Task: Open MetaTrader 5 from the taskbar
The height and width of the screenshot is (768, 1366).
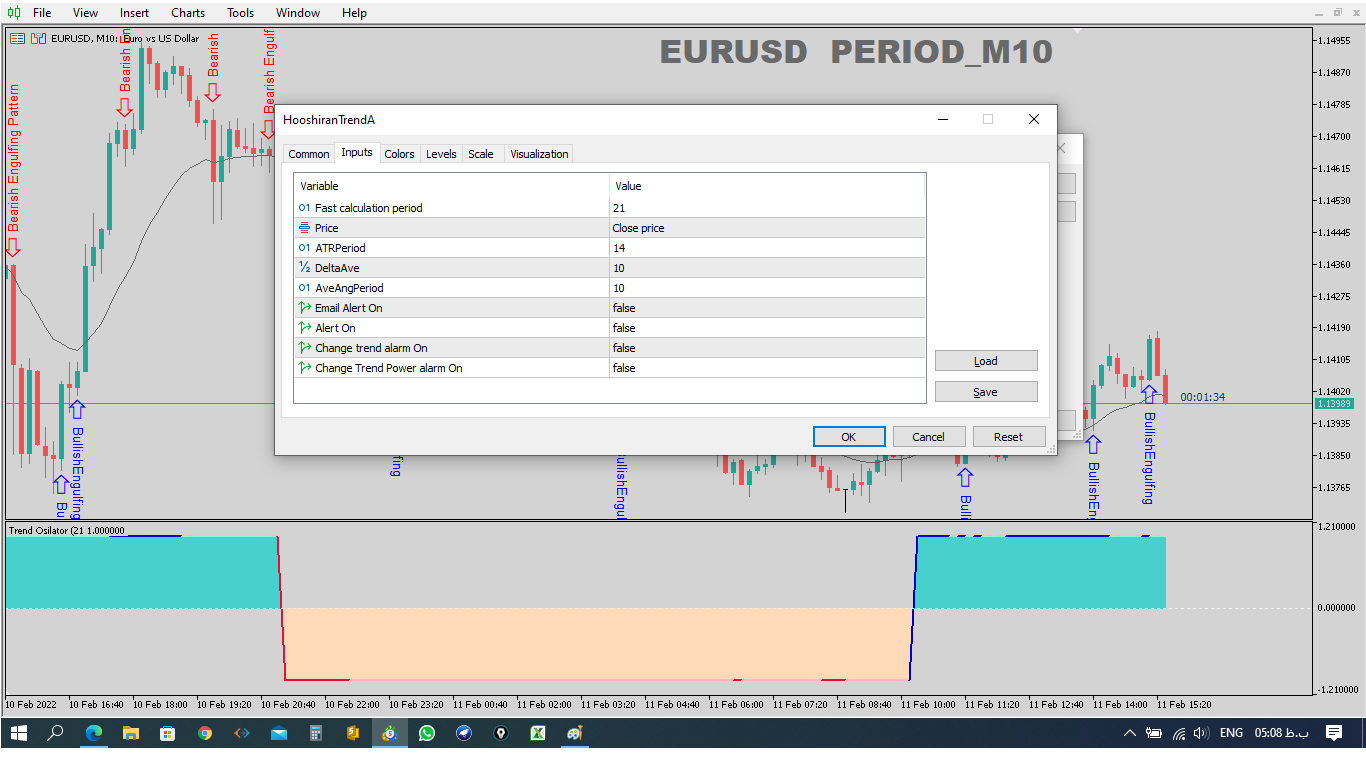Action: pos(389,733)
